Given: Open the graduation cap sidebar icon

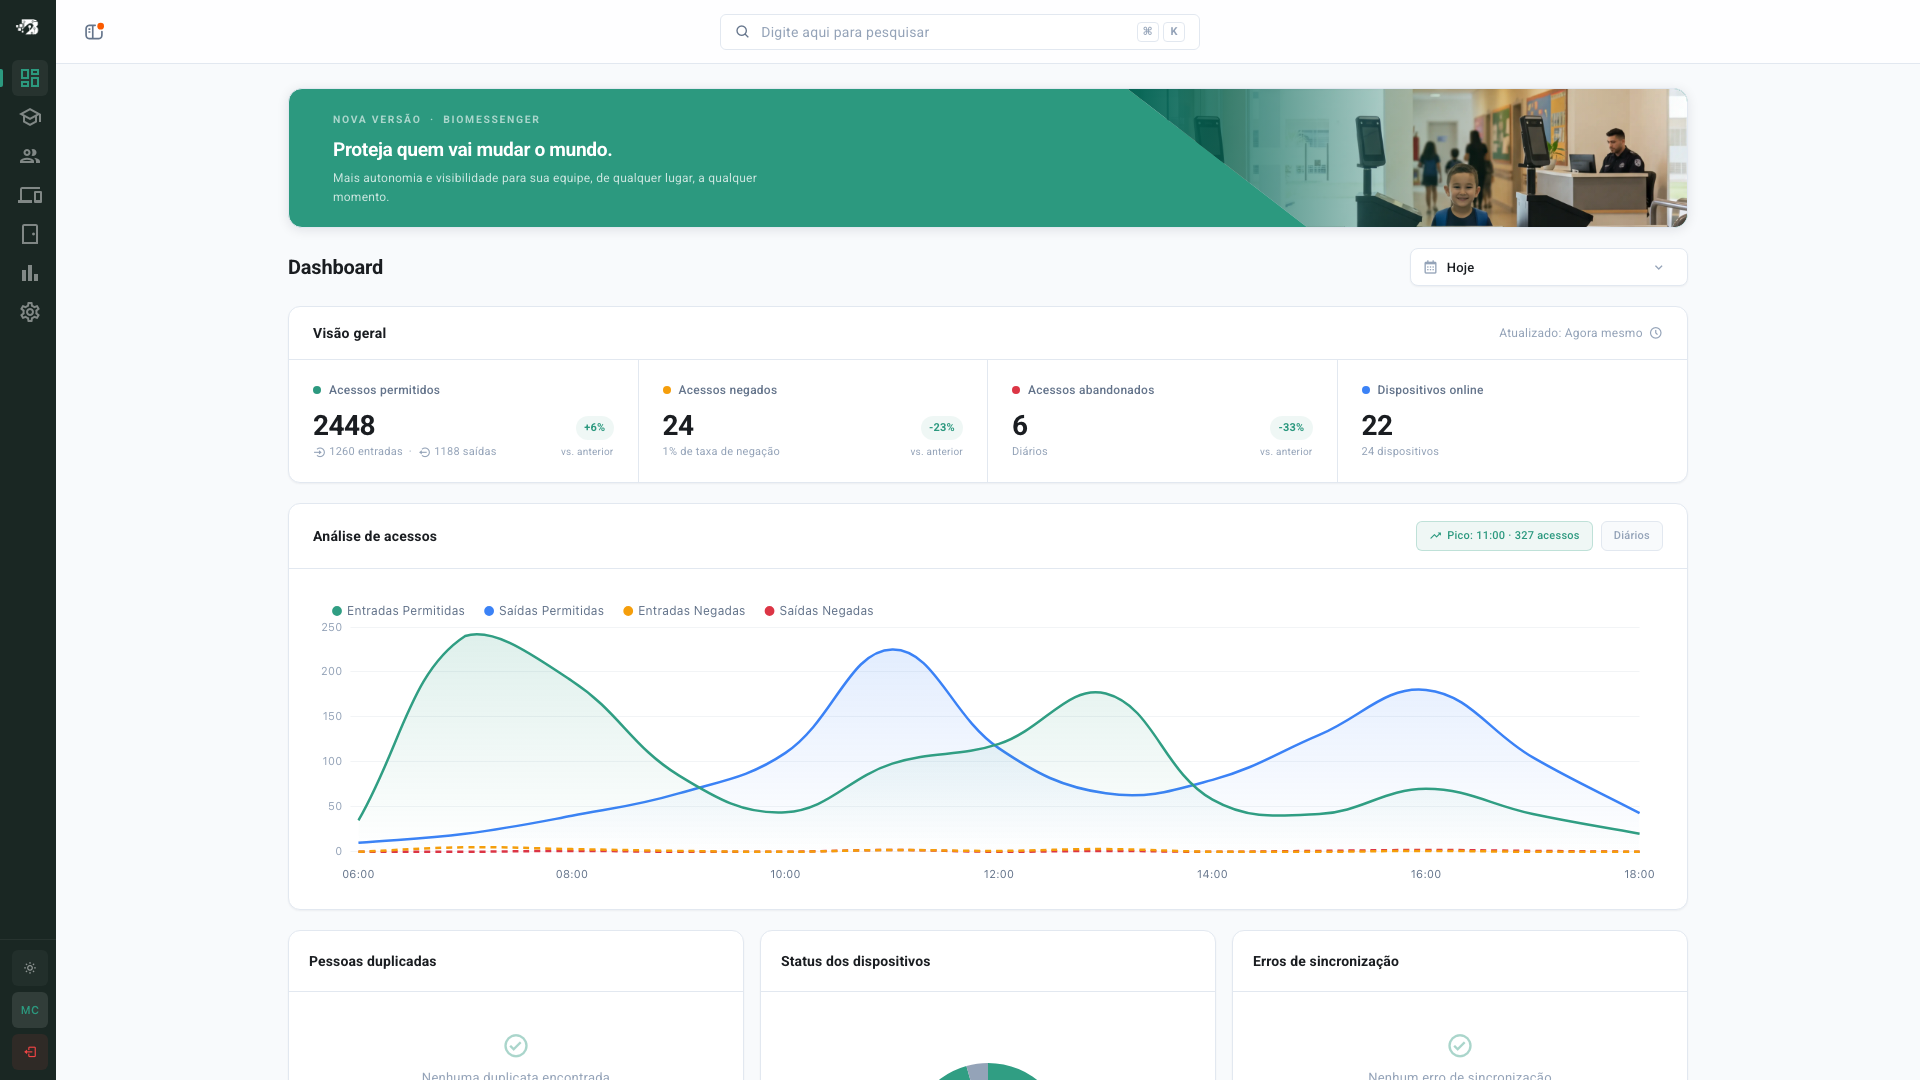Looking at the screenshot, I should (30, 117).
